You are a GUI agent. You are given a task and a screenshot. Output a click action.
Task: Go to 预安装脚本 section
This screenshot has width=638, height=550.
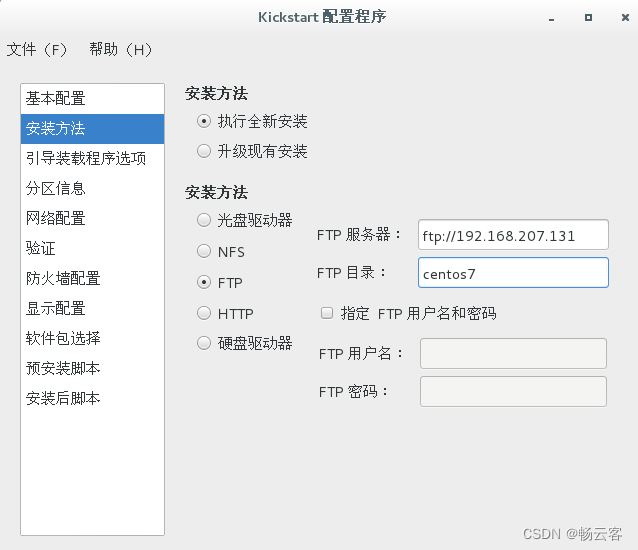click(x=92, y=368)
